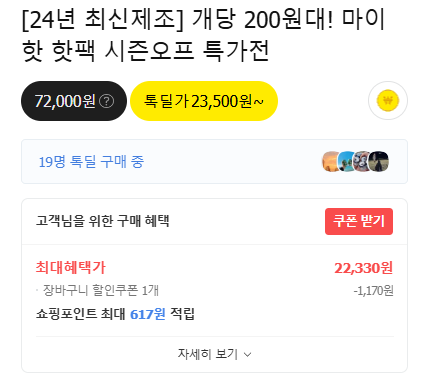424x381 pixels.
Task: Click the red 최대혜택가 label
Action: pos(71,267)
